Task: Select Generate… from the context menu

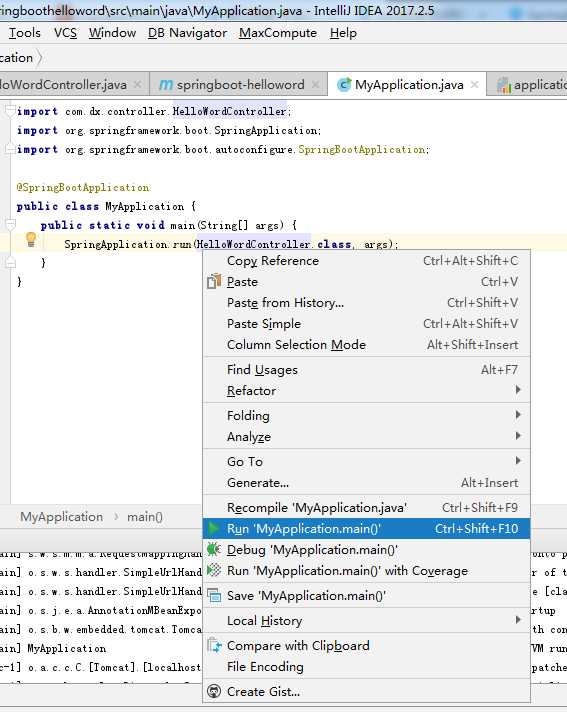Action: [366, 483]
